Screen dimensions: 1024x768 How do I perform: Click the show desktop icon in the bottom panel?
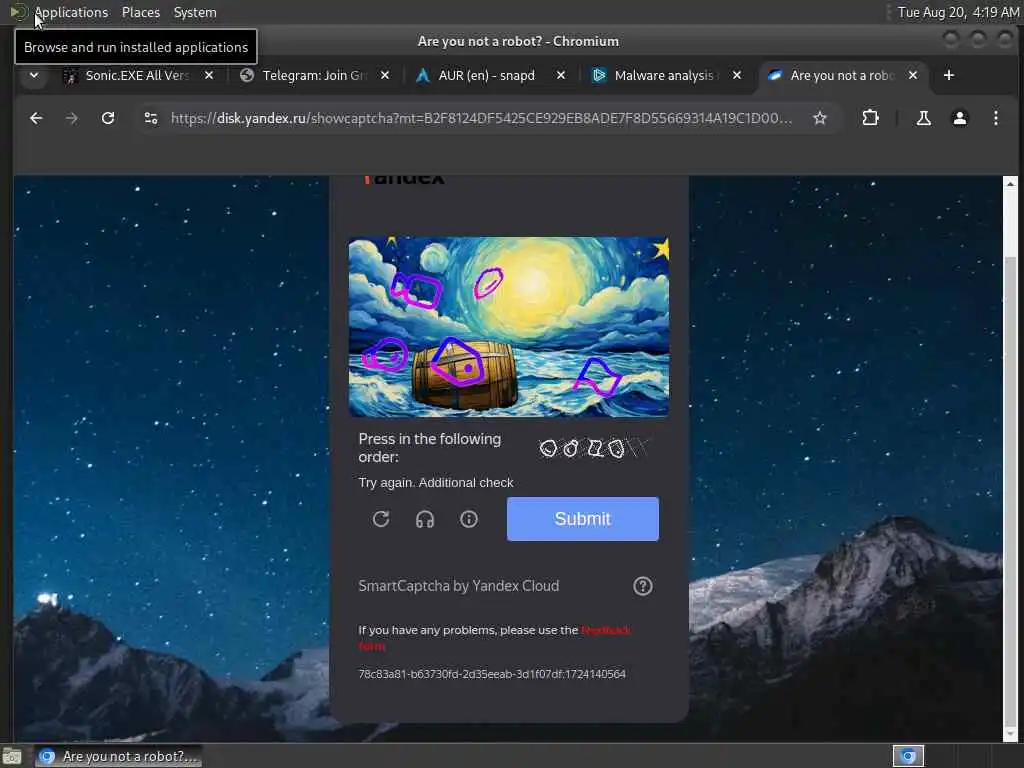point(12,756)
